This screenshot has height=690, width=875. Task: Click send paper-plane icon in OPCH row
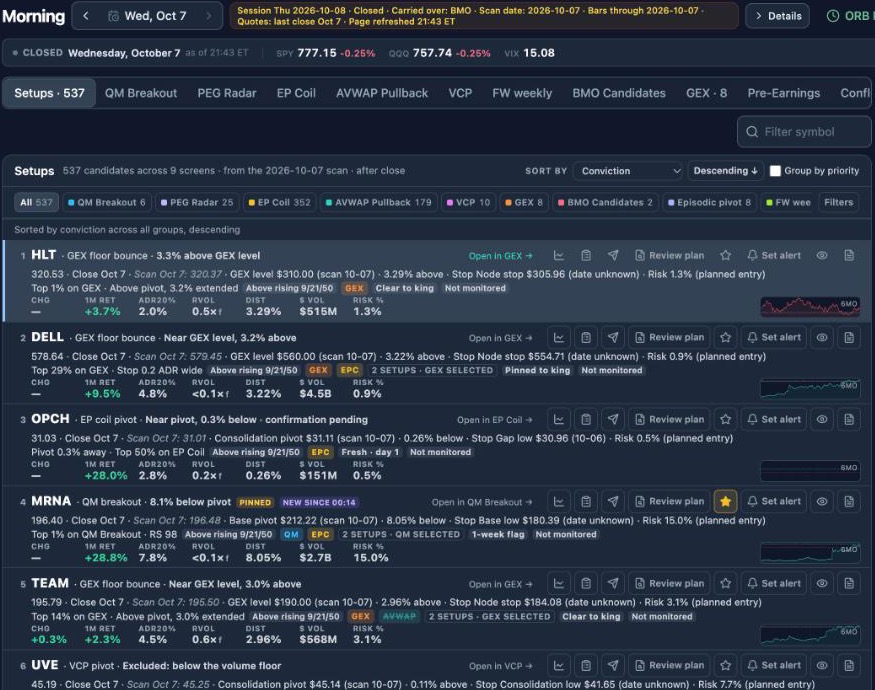(613, 420)
